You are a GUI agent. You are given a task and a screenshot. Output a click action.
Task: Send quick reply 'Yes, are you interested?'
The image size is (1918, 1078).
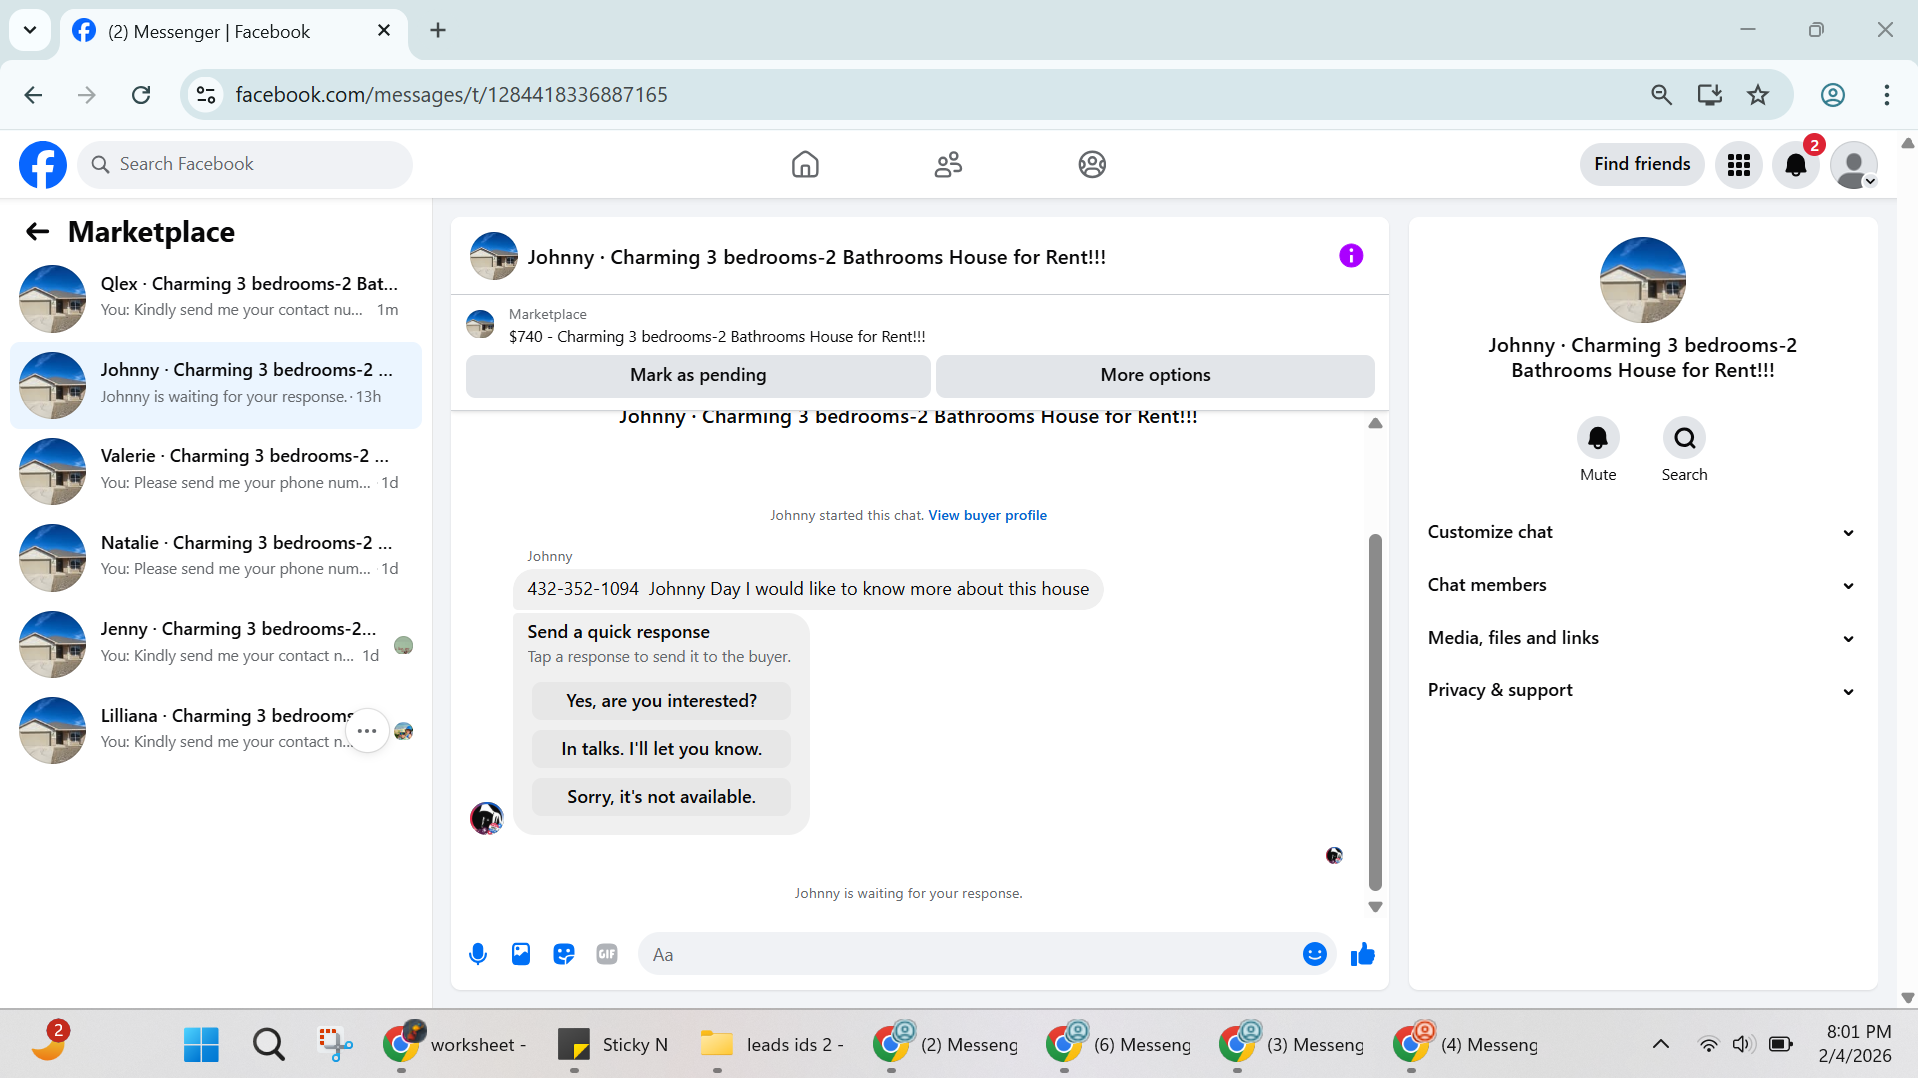(661, 701)
